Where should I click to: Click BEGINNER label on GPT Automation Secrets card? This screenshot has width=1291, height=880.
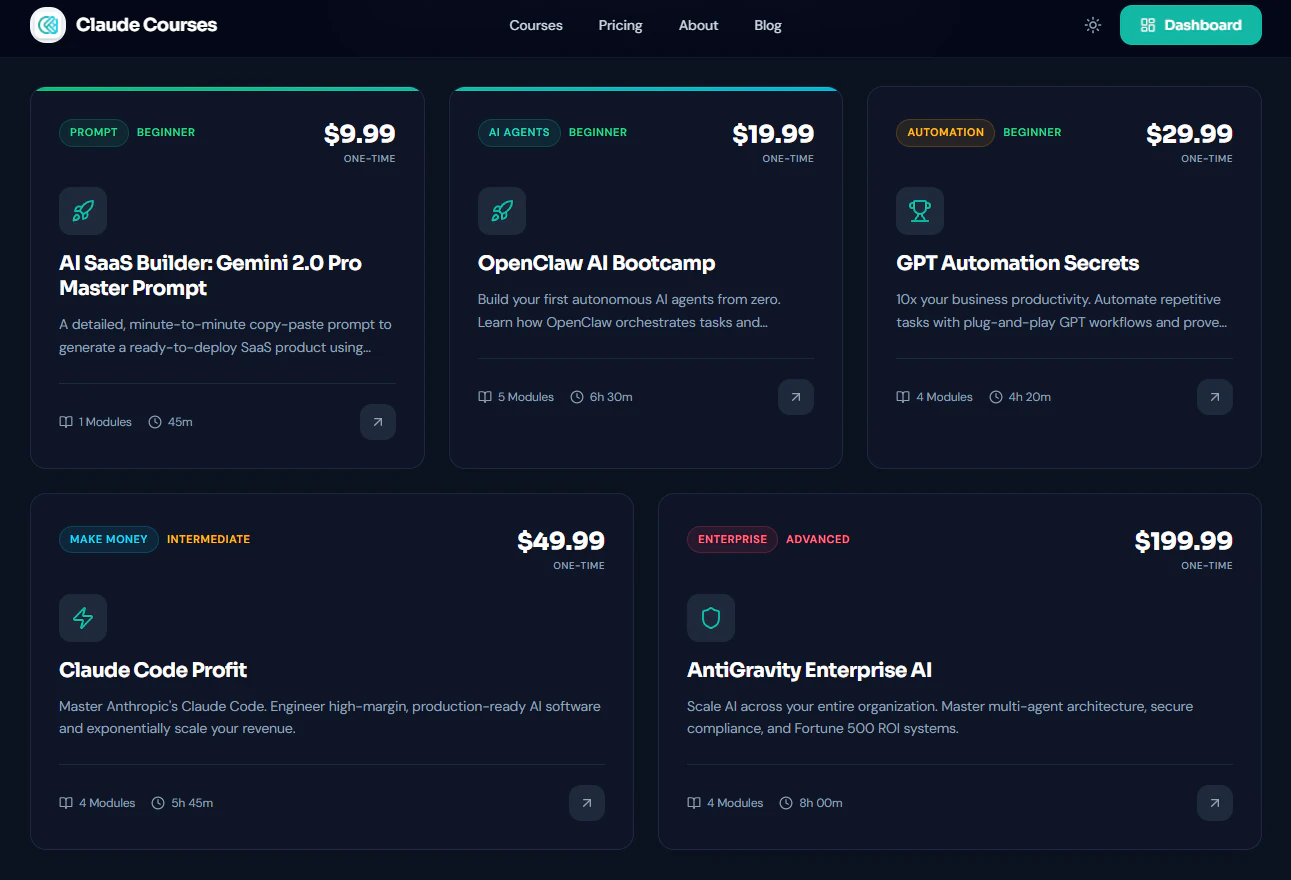pos(1032,133)
